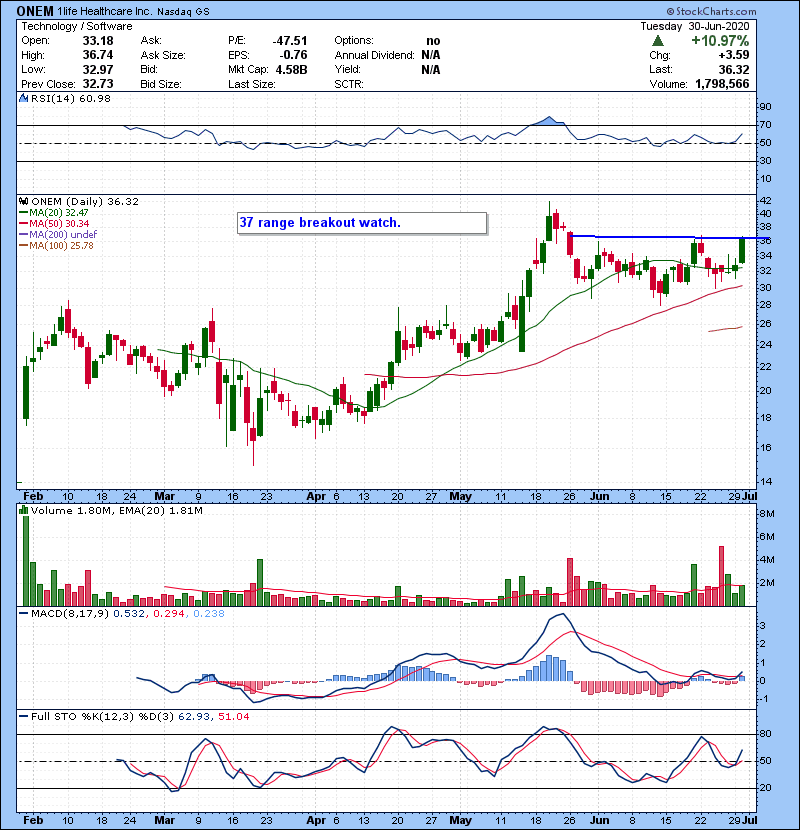Click the Low 32.97 value
The width and height of the screenshot is (800, 830).
(x=98, y=69)
